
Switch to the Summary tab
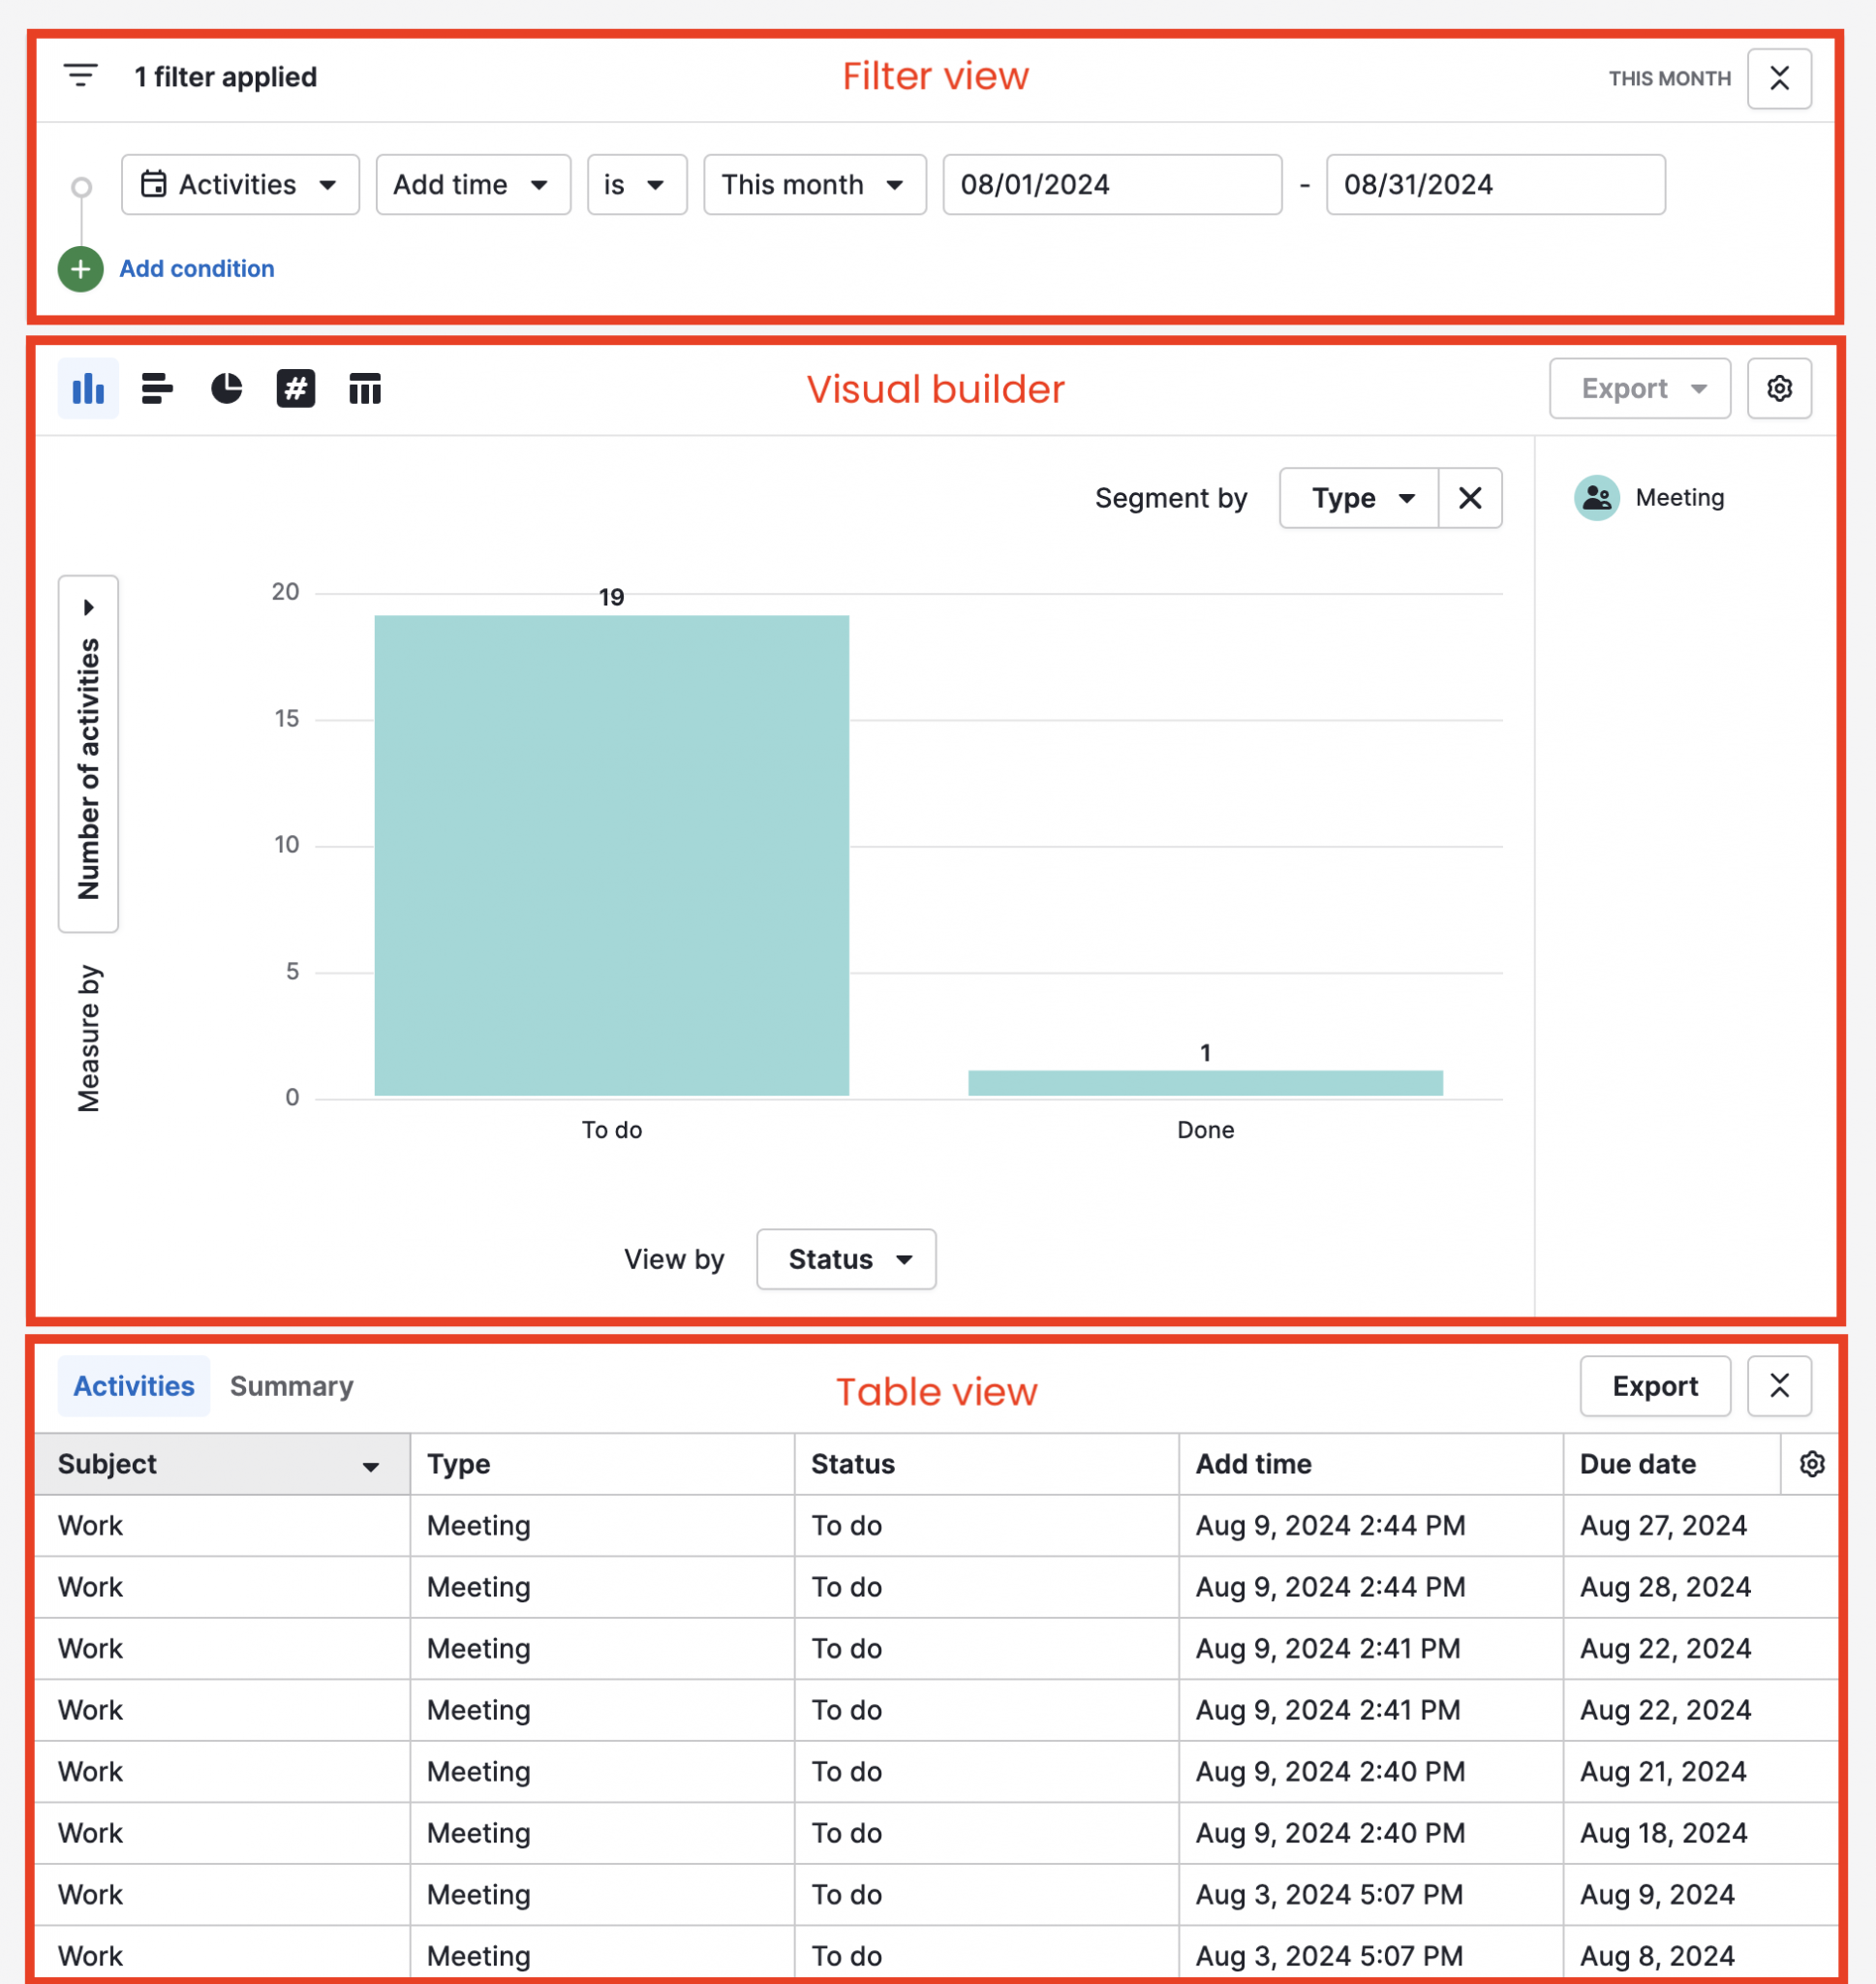coord(291,1386)
